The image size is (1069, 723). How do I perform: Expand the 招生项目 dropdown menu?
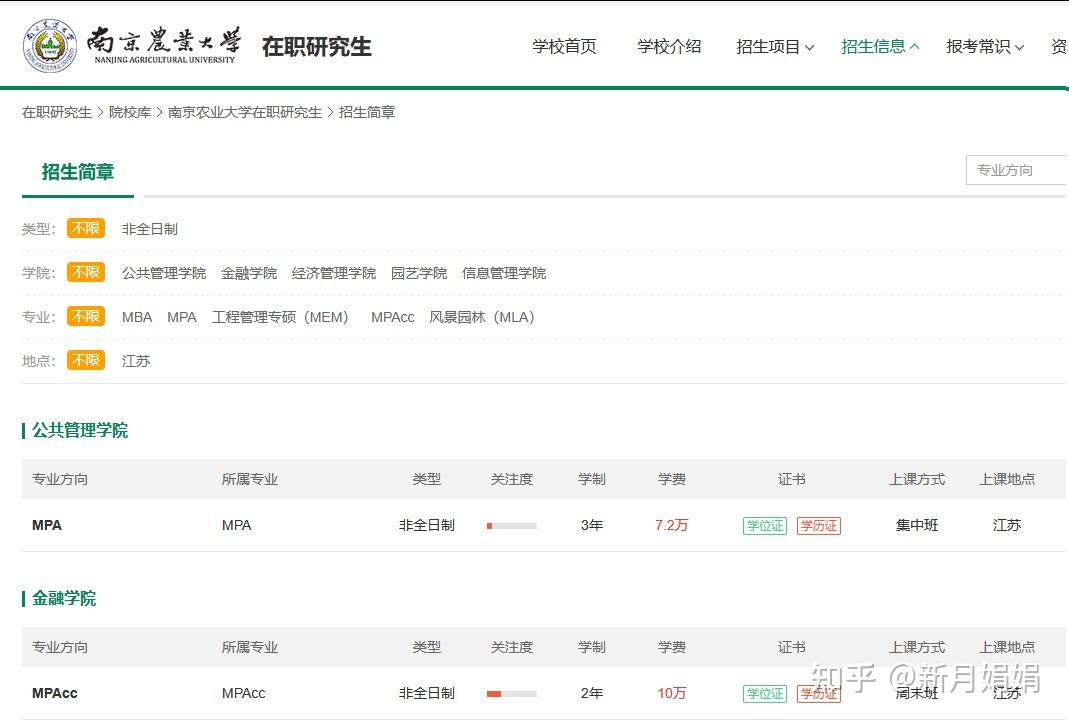pos(775,46)
